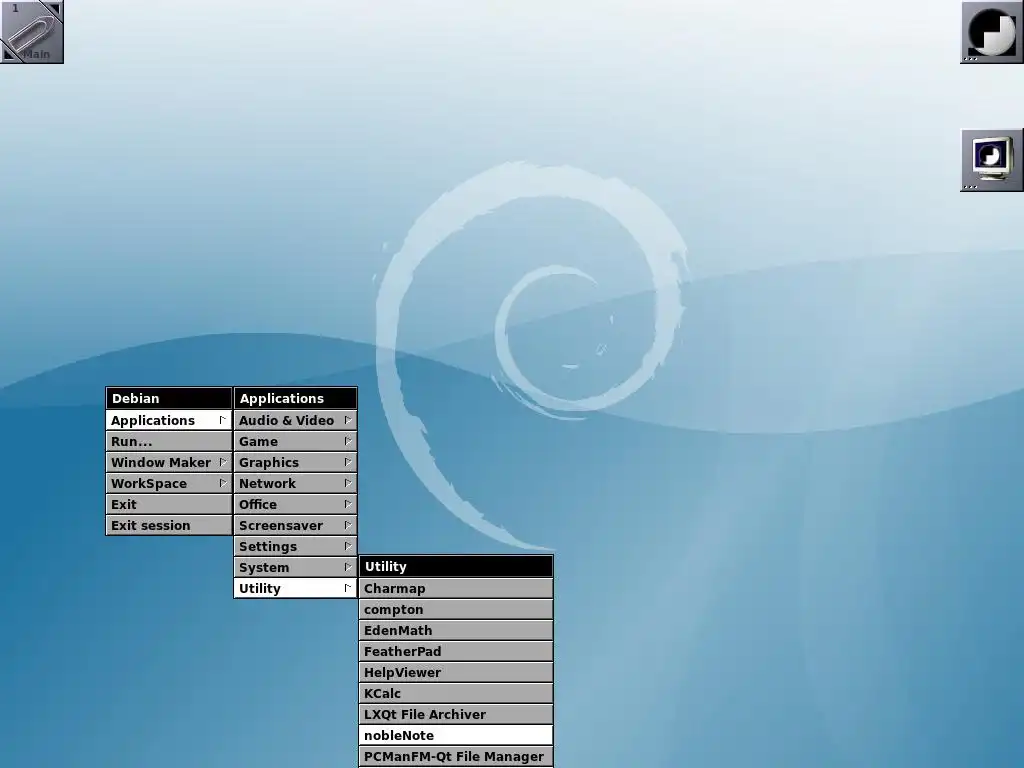The width and height of the screenshot is (1024, 768).
Task: Open the WorkSpace submenu
Action: pos(168,483)
